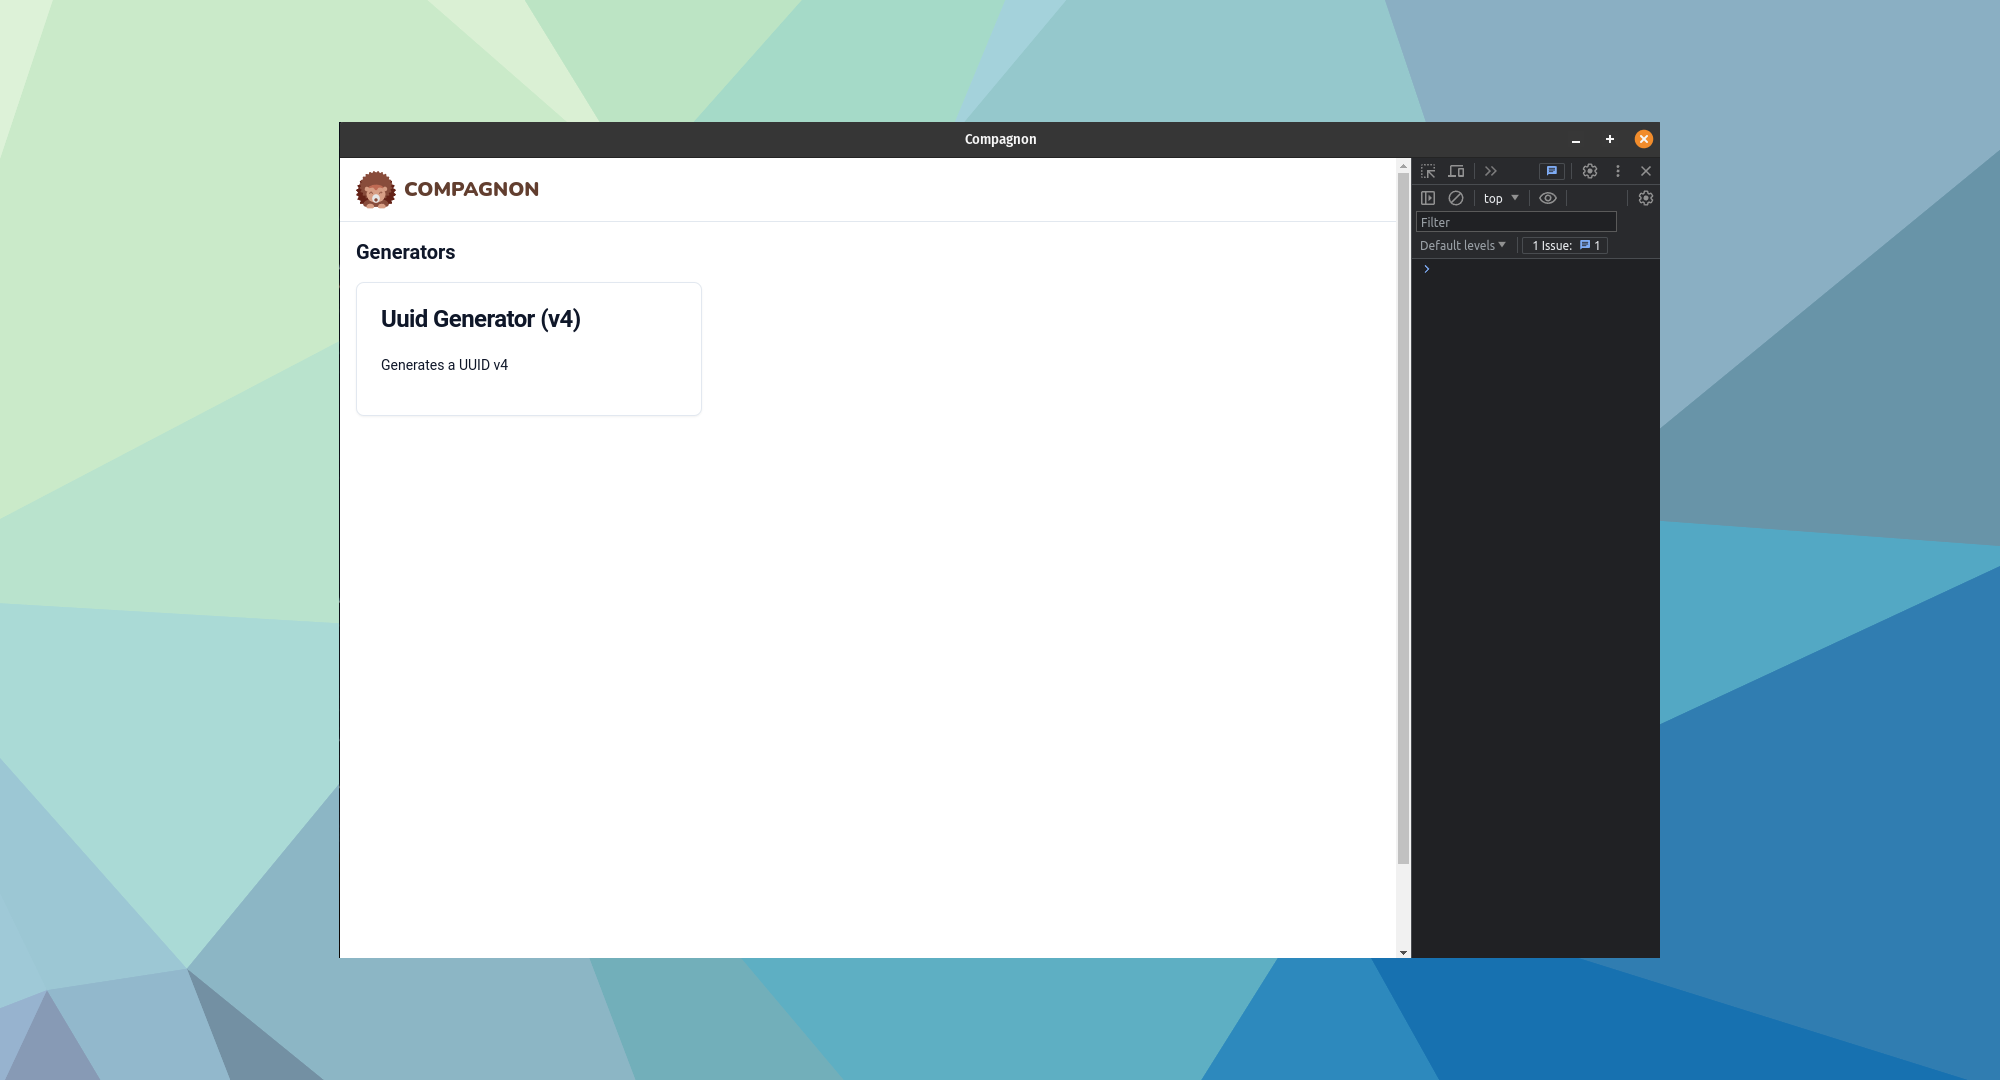
Task: Close the DevTools panel
Action: (1646, 171)
